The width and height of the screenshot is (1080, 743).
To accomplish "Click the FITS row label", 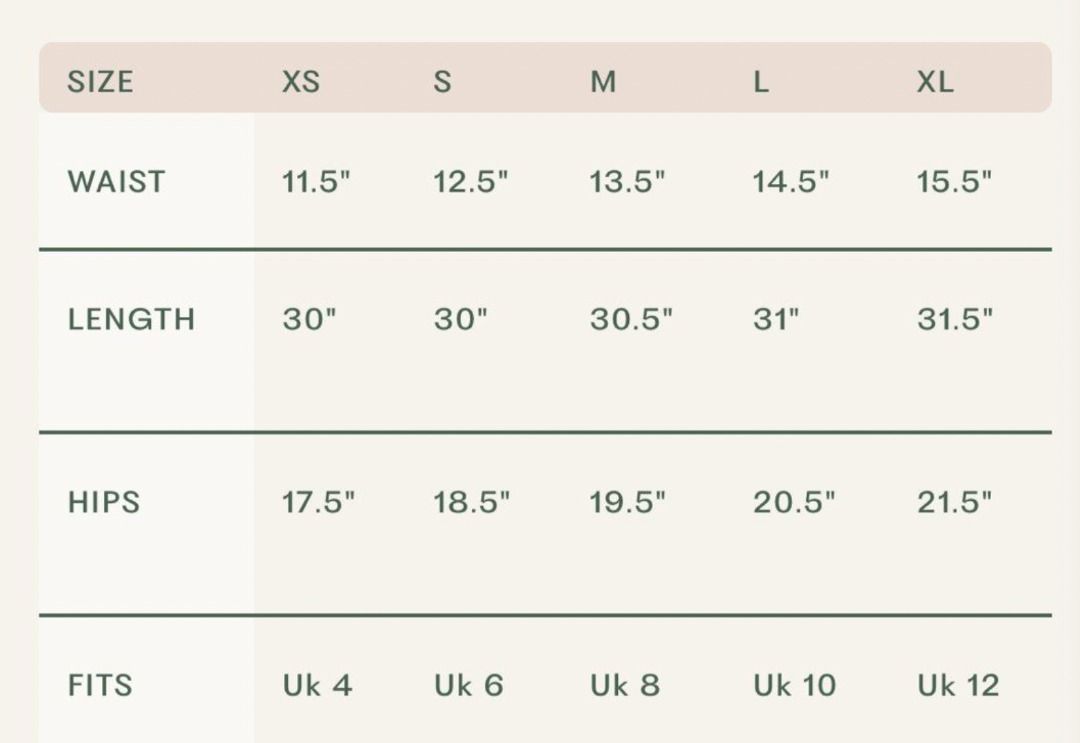I will 100,685.
